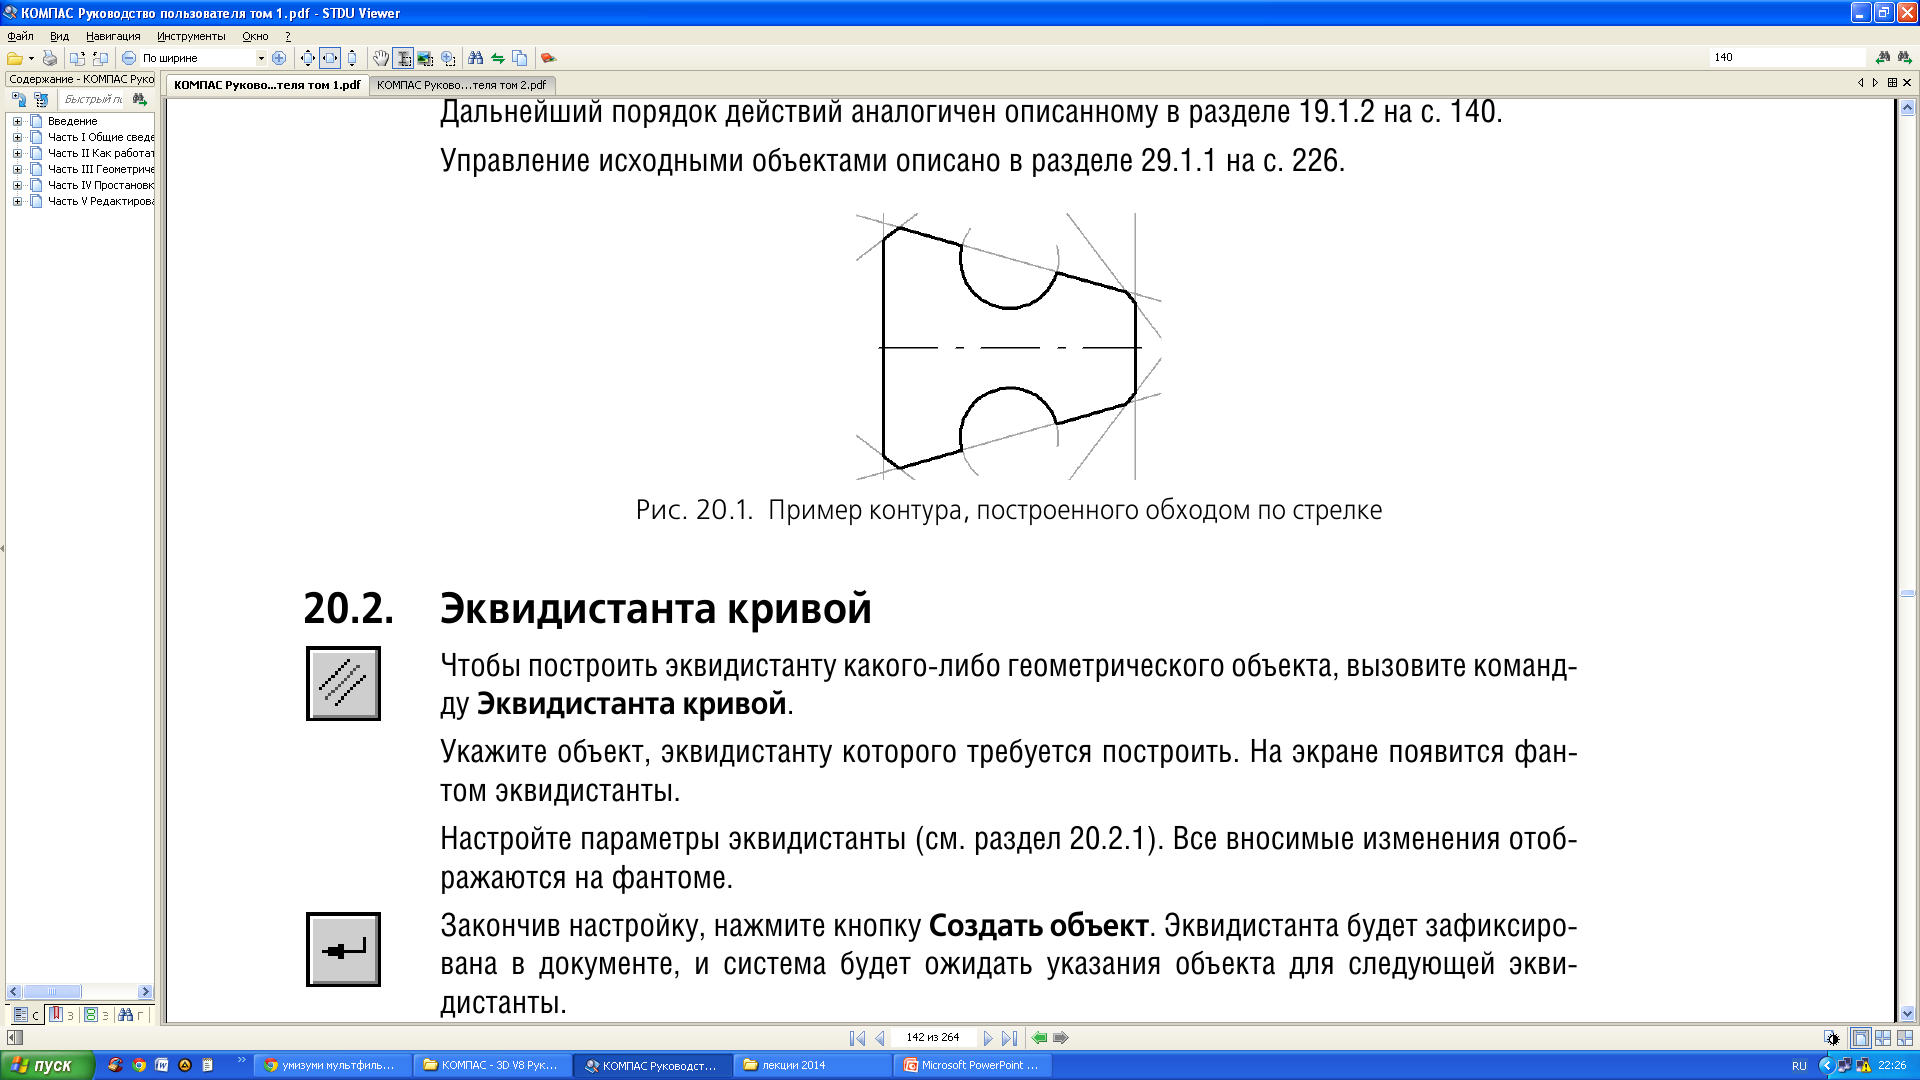Open the Навигация menu

click(113, 36)
